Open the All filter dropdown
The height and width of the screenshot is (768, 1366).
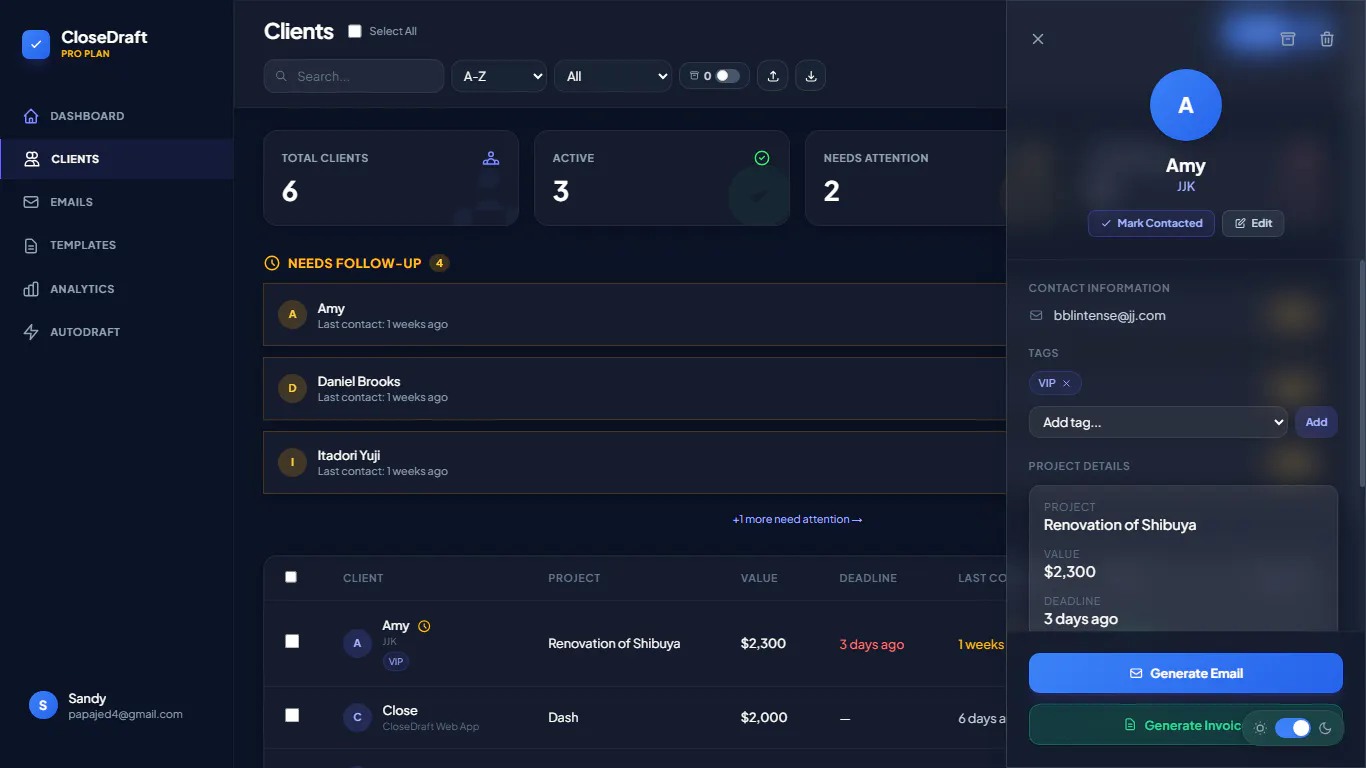point(613,76)
